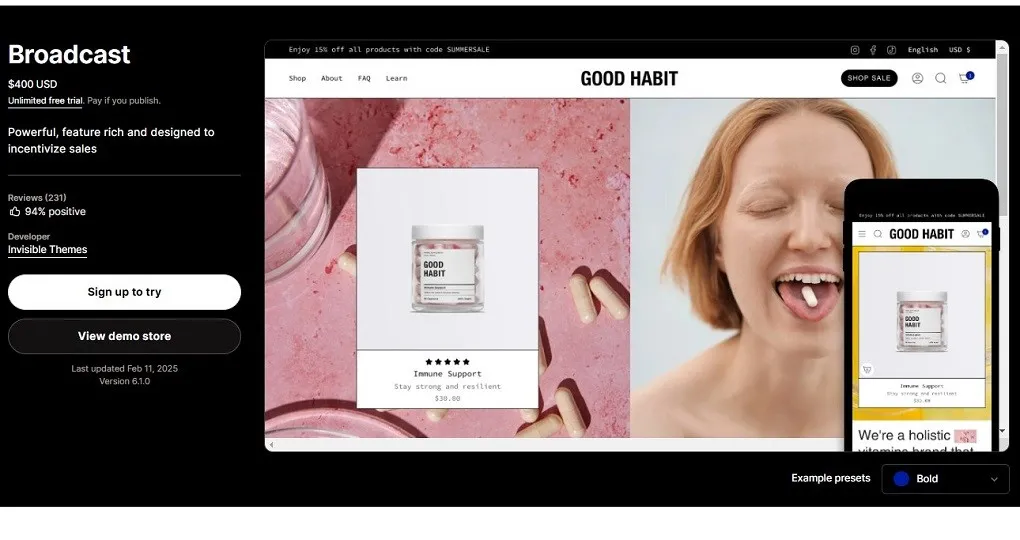Open the Invisible Themes developer link
The height and width of the screenshot is (540, 1020).
point(47,250)
